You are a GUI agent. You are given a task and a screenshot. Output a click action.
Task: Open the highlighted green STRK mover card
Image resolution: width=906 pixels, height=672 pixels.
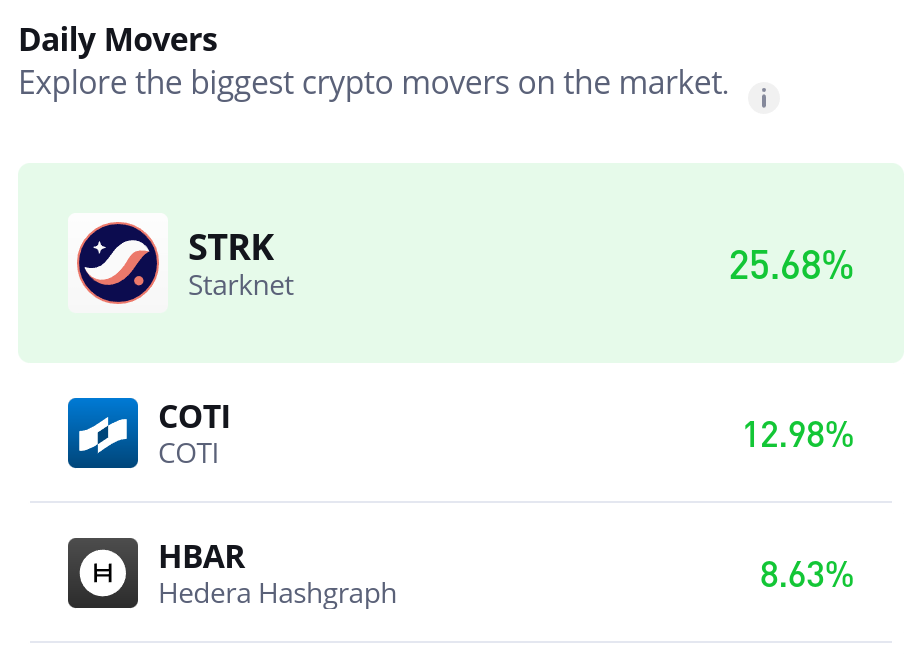tap(461, 263)
